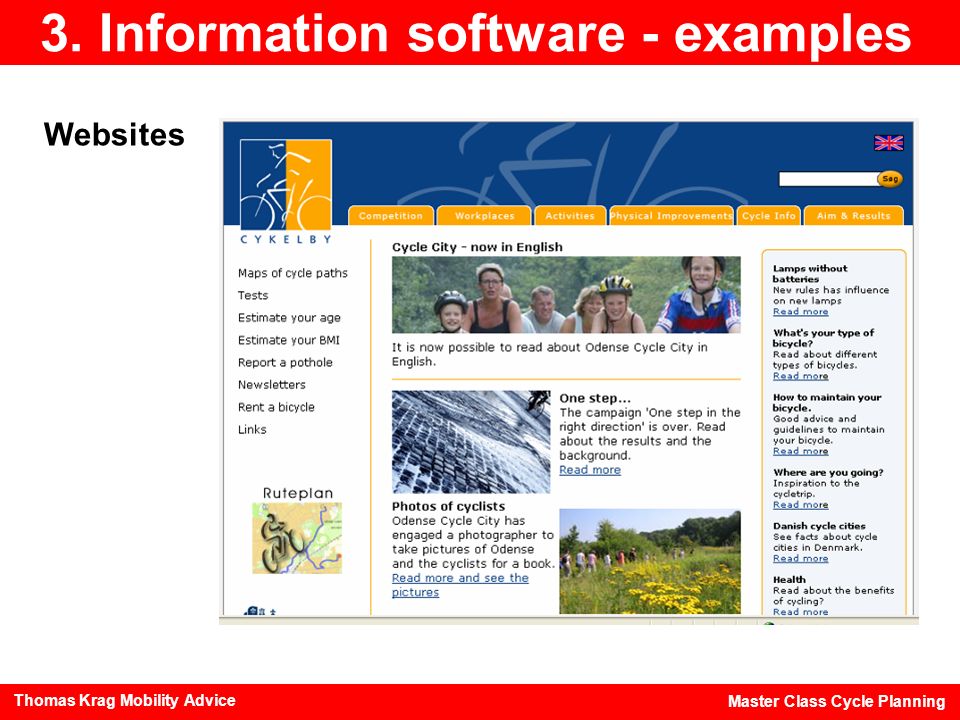Click Danish cycle cities heading

[819, 526]
